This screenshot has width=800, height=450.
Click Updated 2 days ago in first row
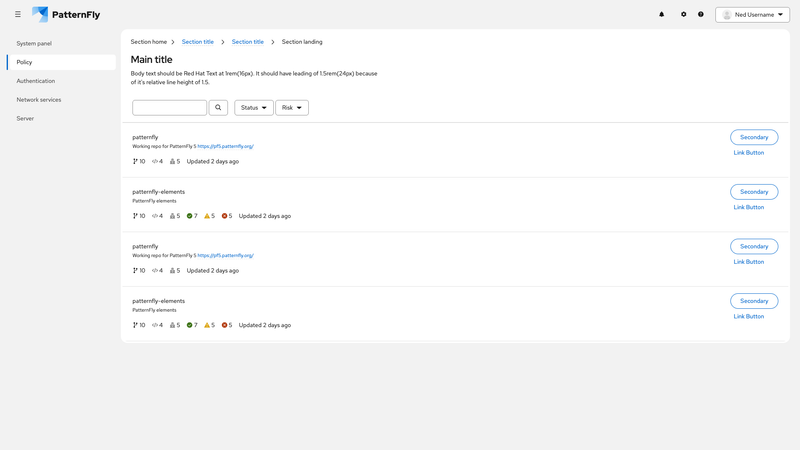point(213,161)
